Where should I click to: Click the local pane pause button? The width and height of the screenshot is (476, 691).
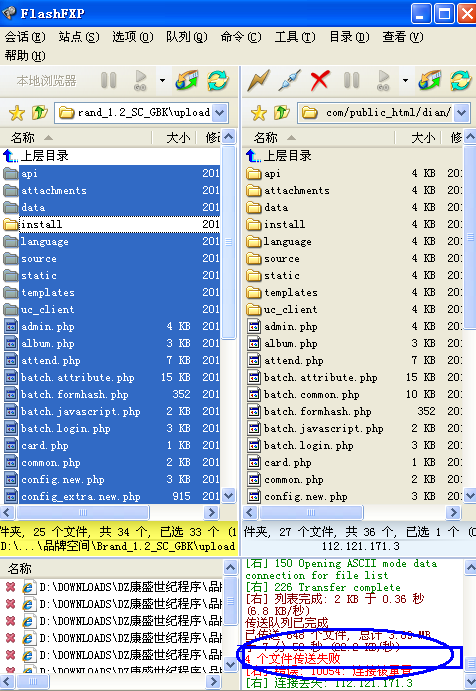108,81
